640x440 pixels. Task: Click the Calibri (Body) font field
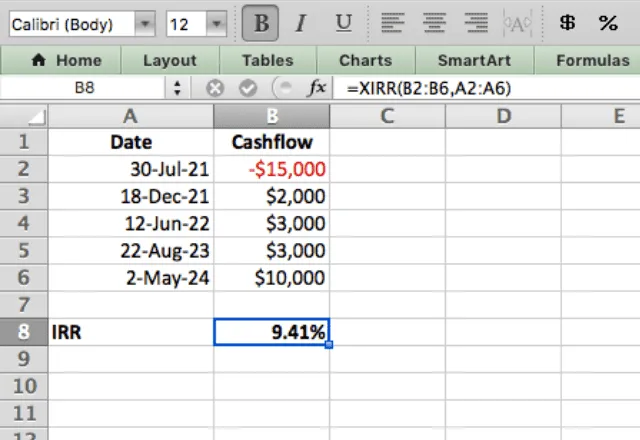72,24
